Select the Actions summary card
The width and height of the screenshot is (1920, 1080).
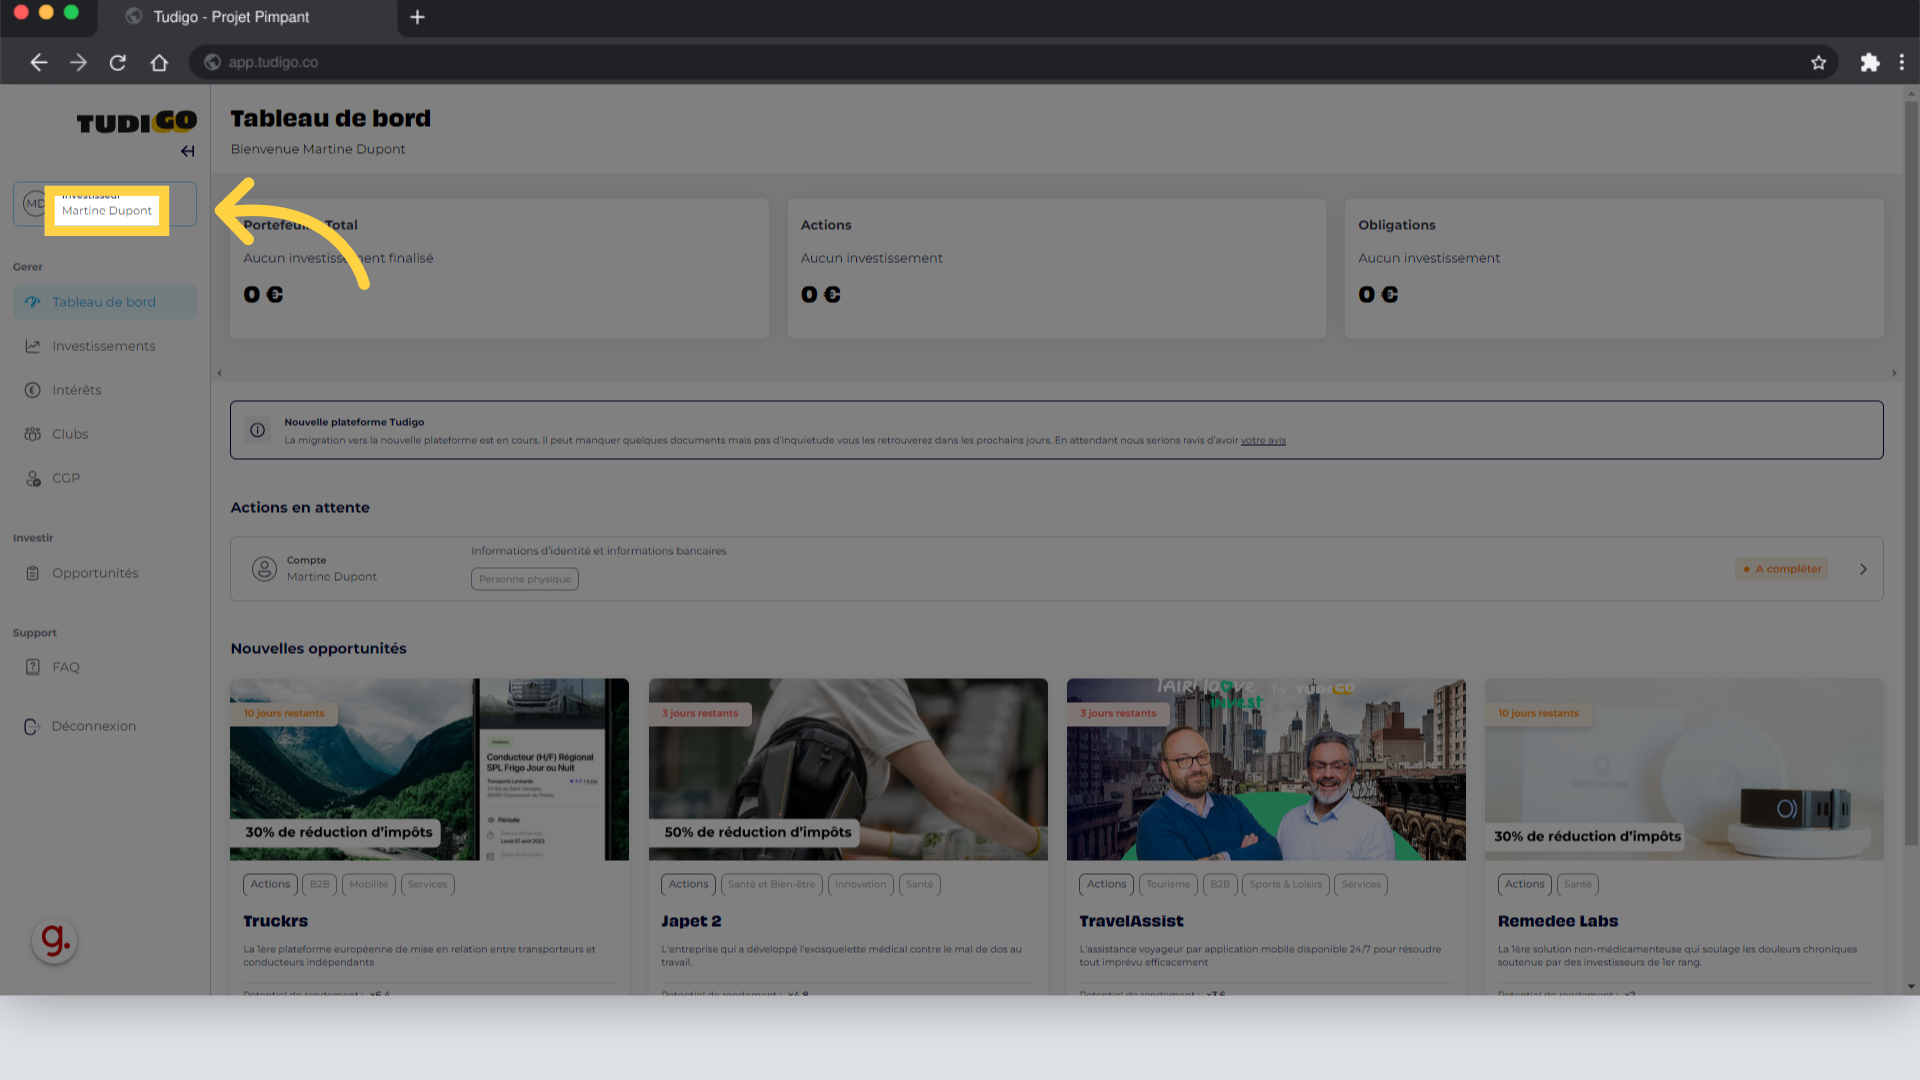point(1056,268)
